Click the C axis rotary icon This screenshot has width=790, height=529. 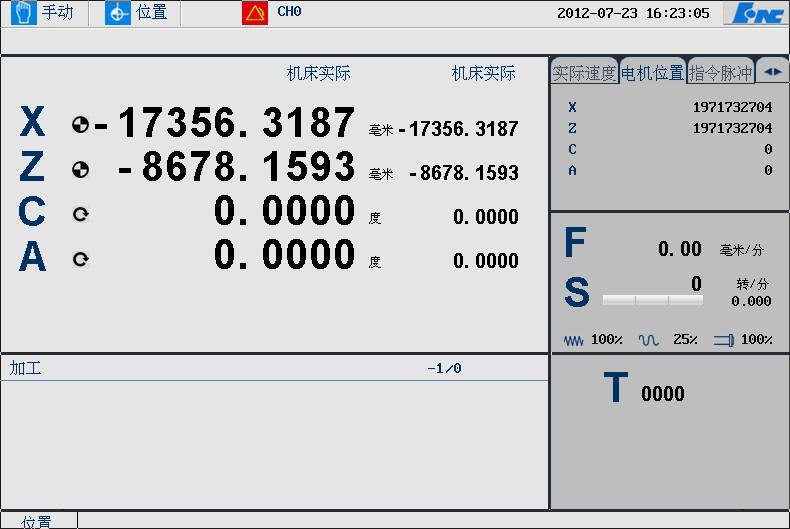click(80, 214)
